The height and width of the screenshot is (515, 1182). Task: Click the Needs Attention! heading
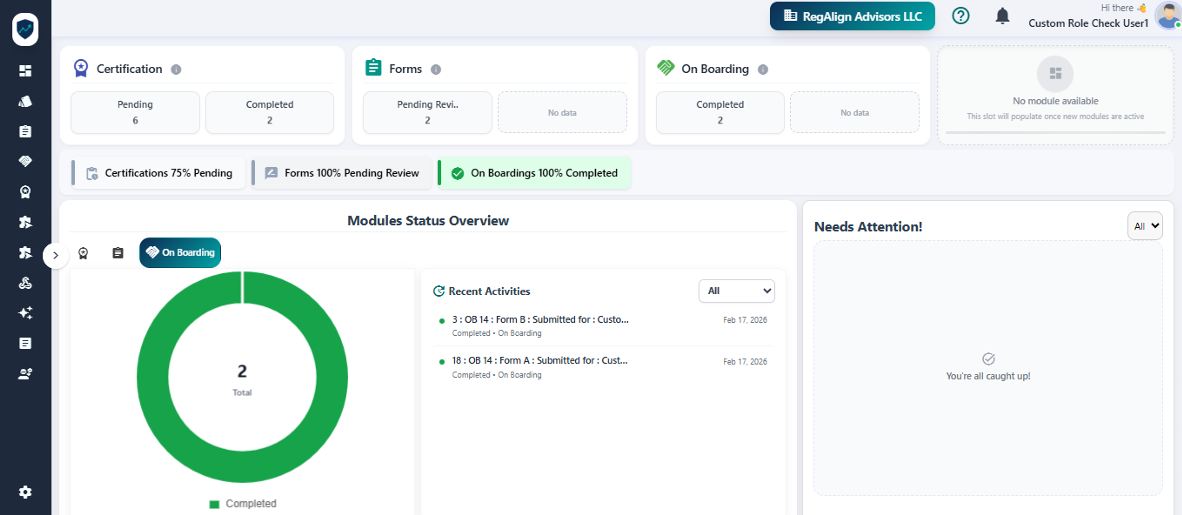click(868, 226)
